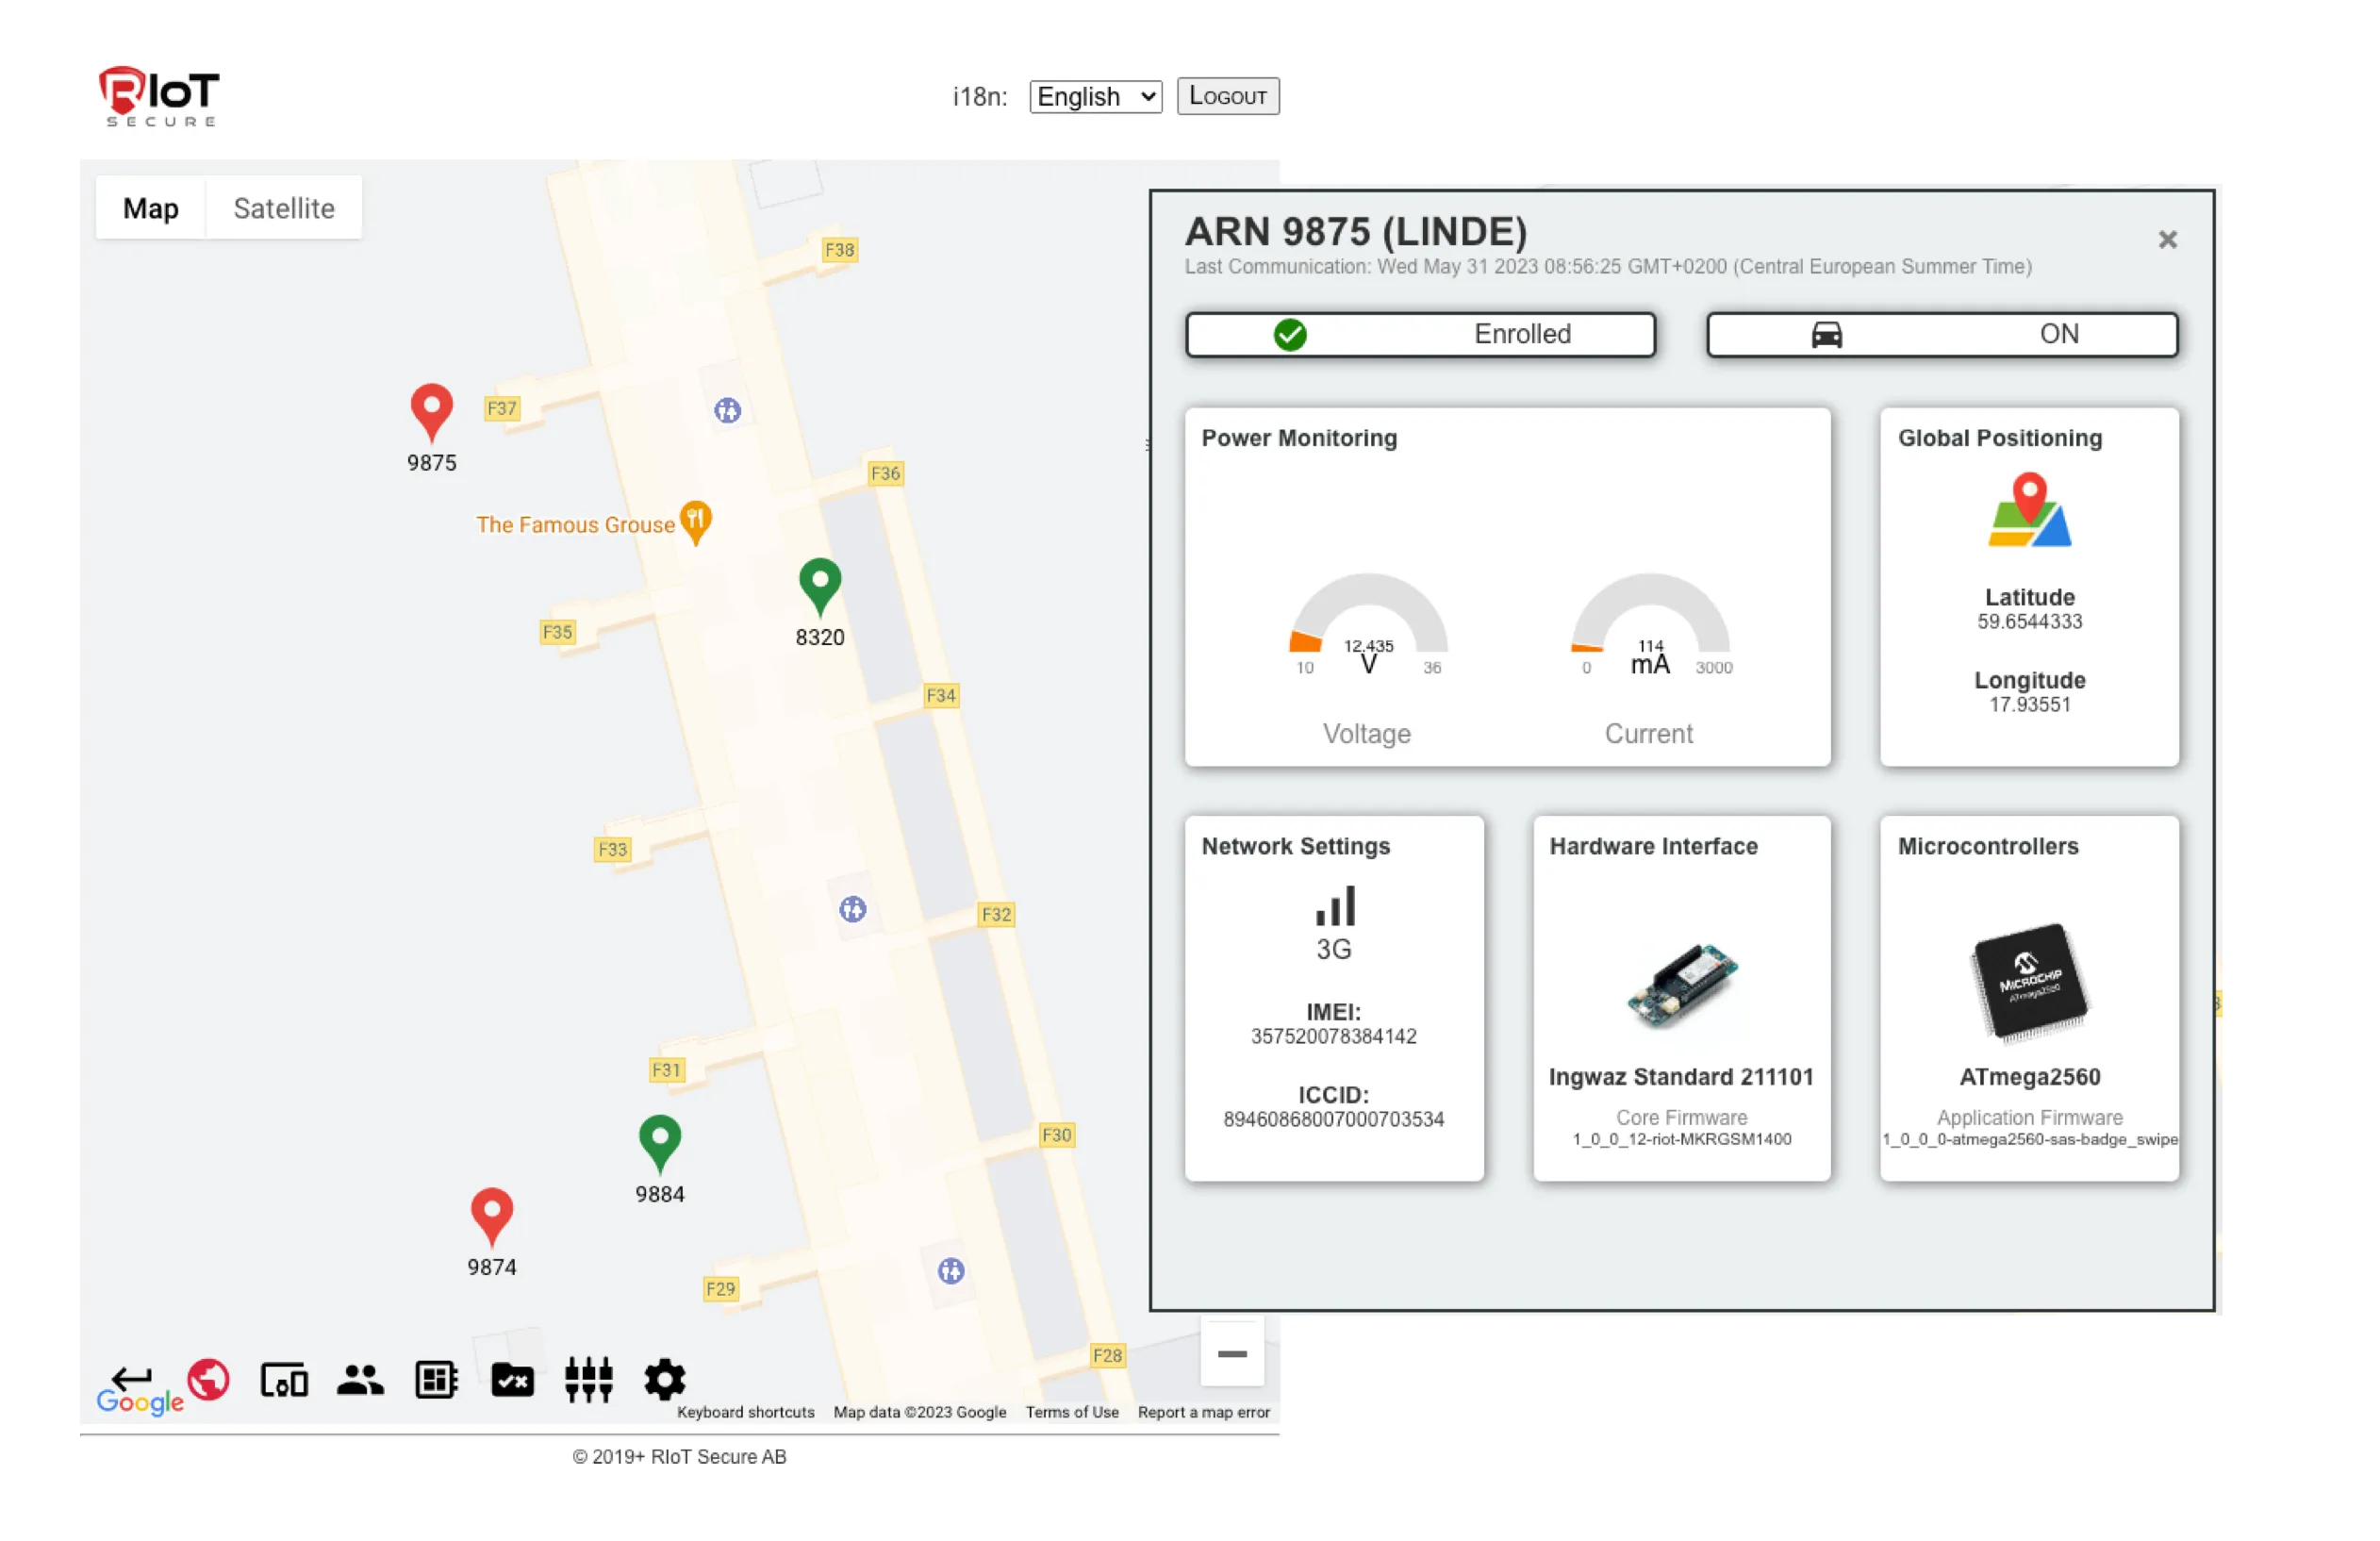Switch to the Satellite map tab
The height and width of the screenshot is (1541, 2380).
pyautogui.click(x=284, y=208)
